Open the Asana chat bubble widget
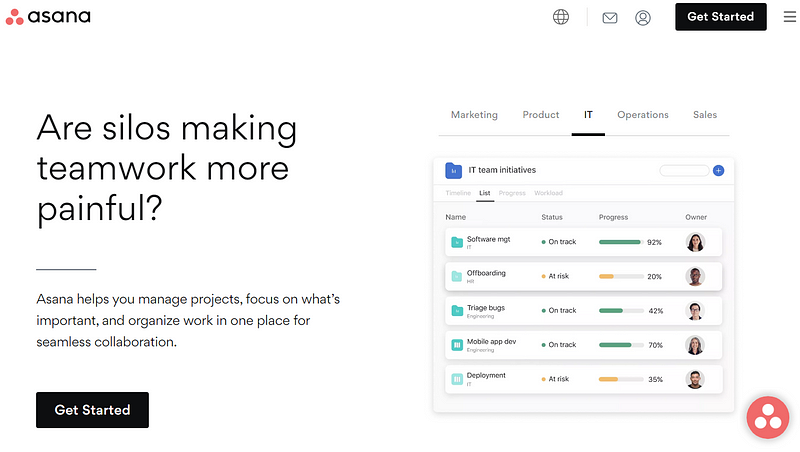 [x=768, y=417]
